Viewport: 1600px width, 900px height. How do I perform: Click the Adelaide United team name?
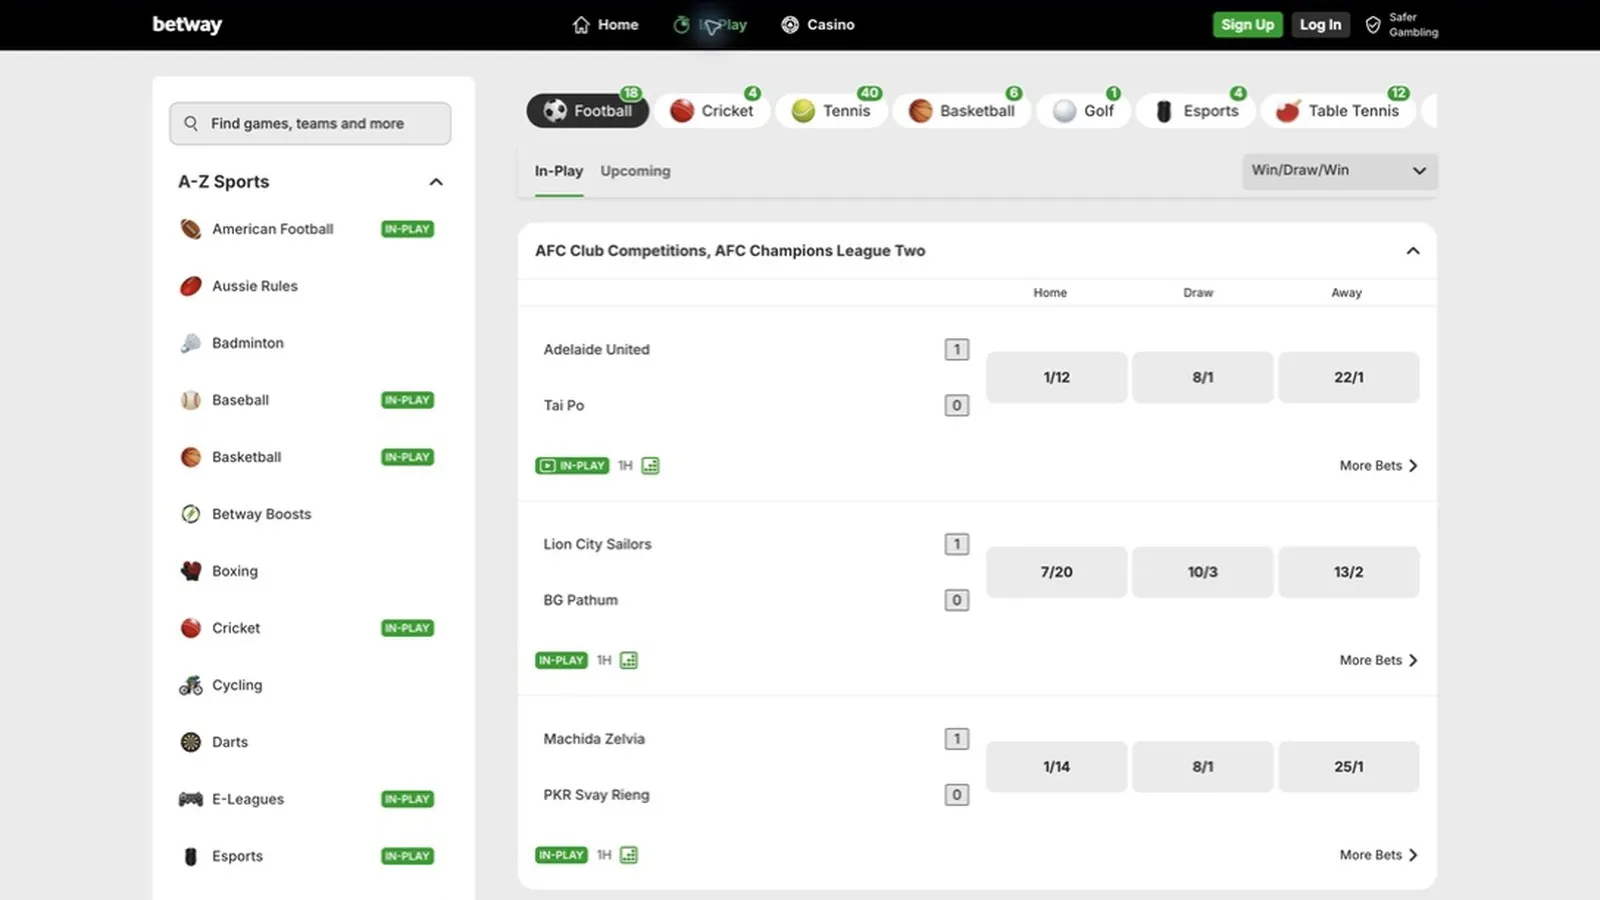point(596,350)
